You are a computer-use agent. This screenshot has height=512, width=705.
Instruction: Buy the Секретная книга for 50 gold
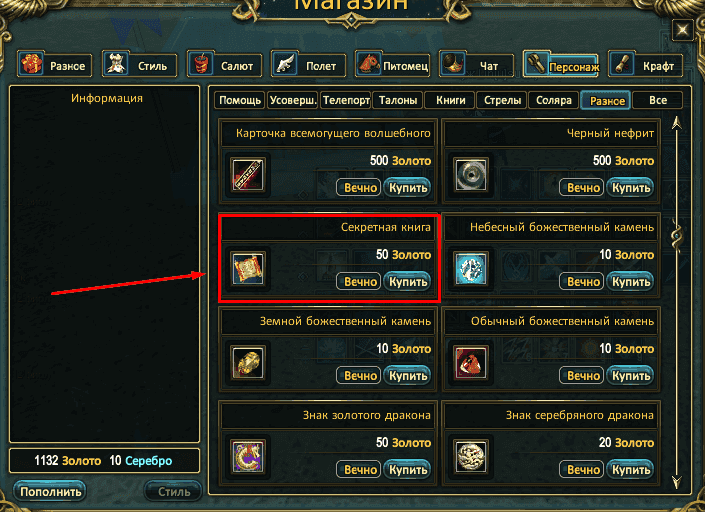click(x=407, y=282)
